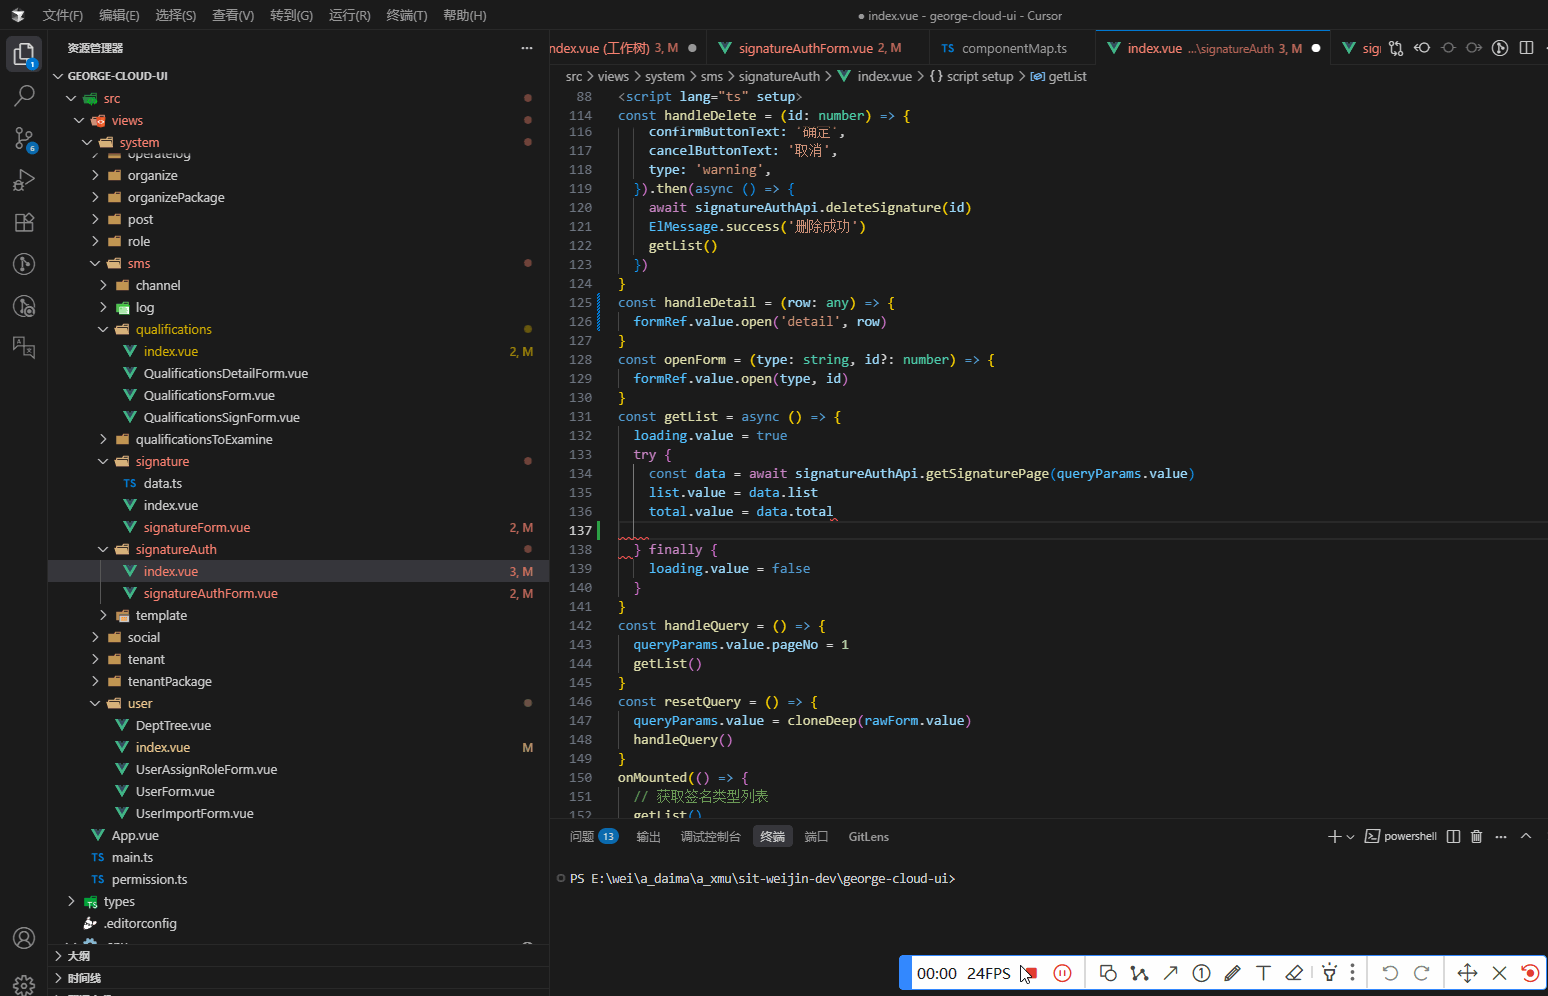The width and height of the screenshot is (1548, 996).
Task: Open the Search view in activity bar
Action: tap(24, 96)
